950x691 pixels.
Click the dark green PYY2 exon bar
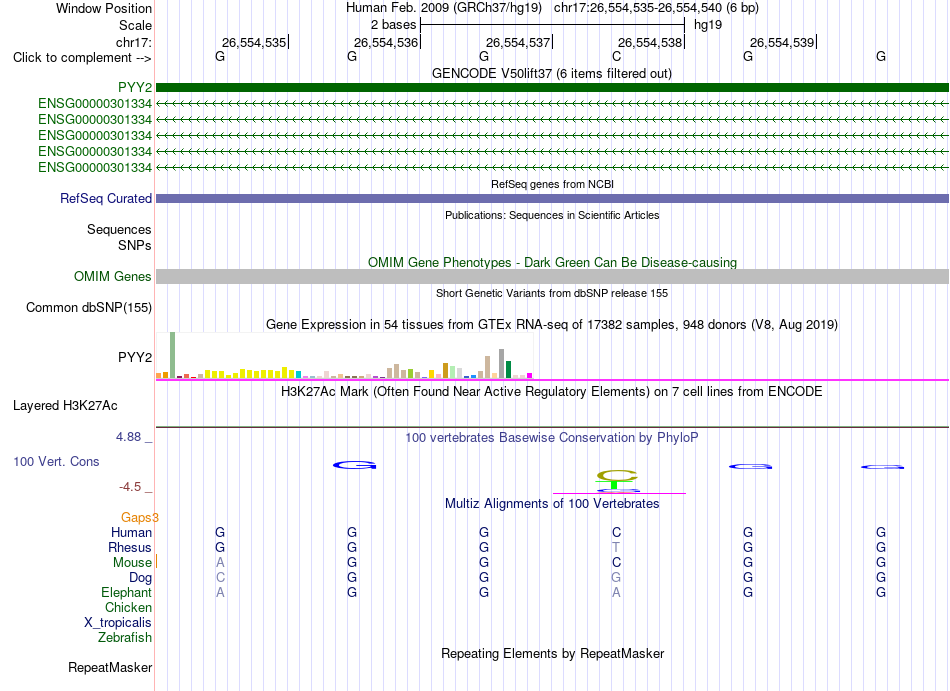pos(552,87)
